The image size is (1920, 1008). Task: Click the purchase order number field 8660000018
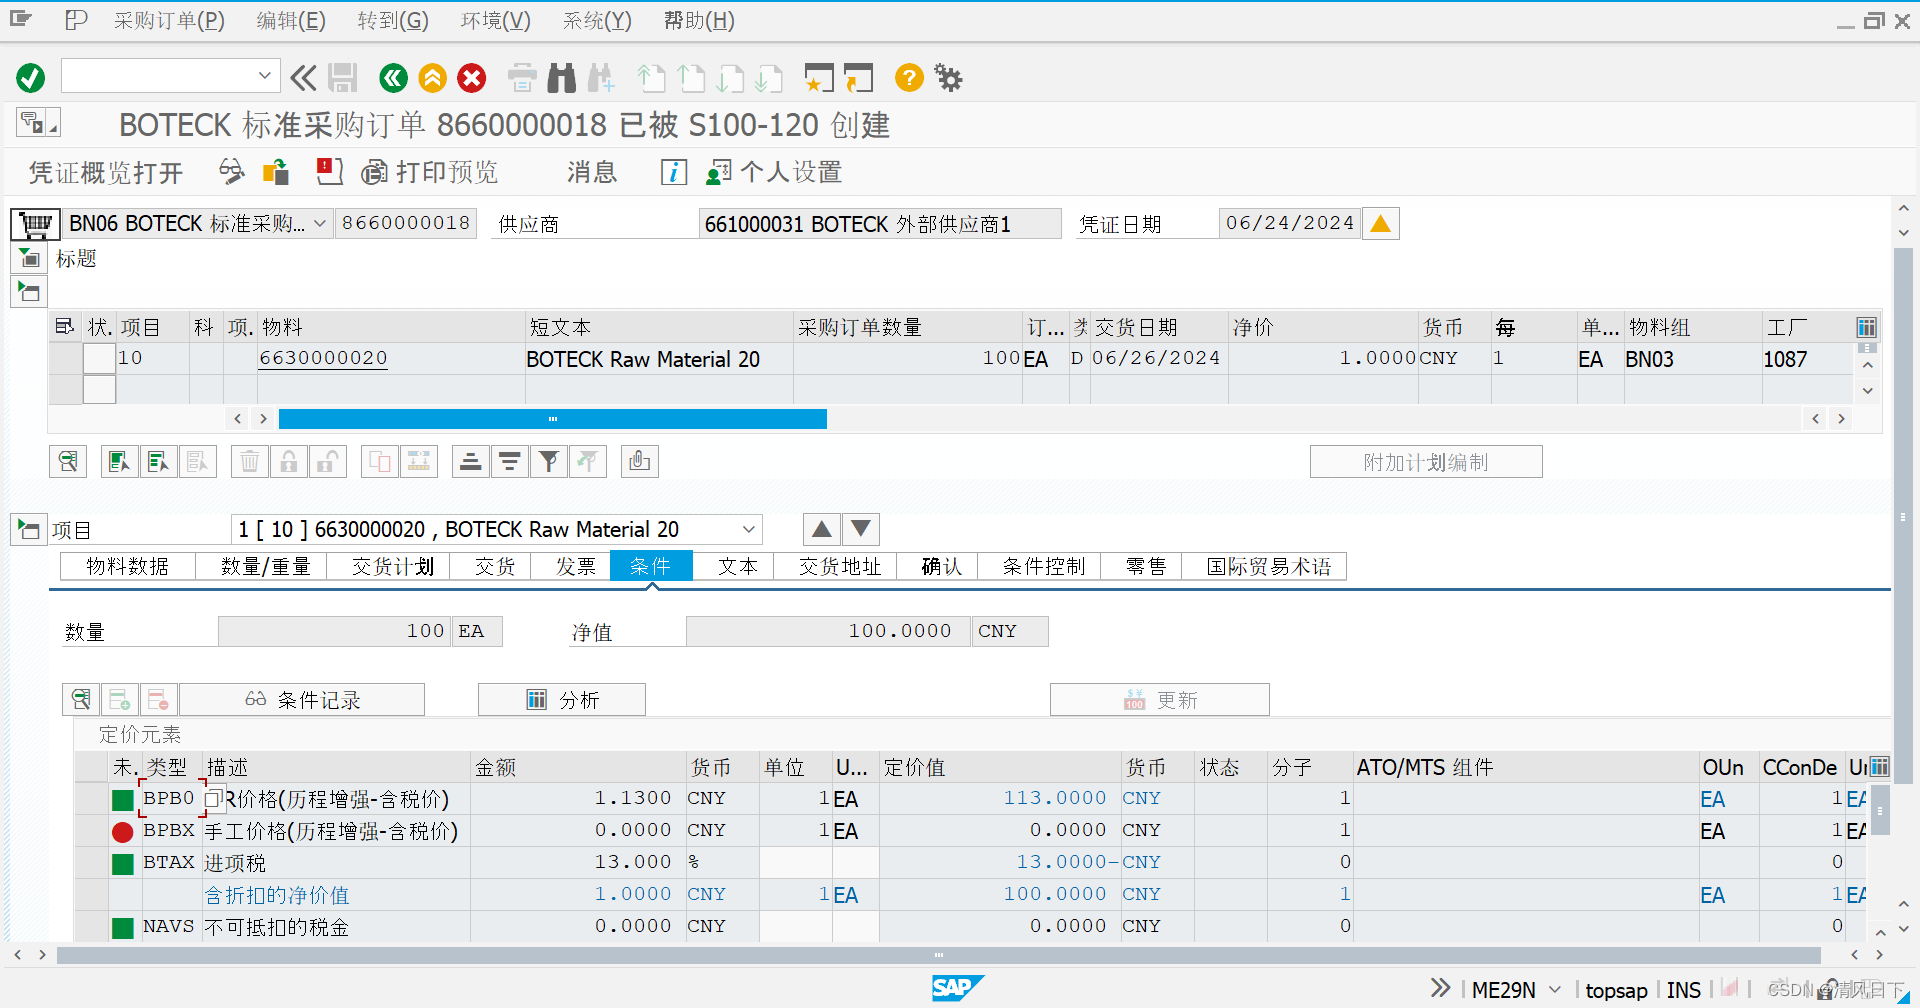coord(406,223)
